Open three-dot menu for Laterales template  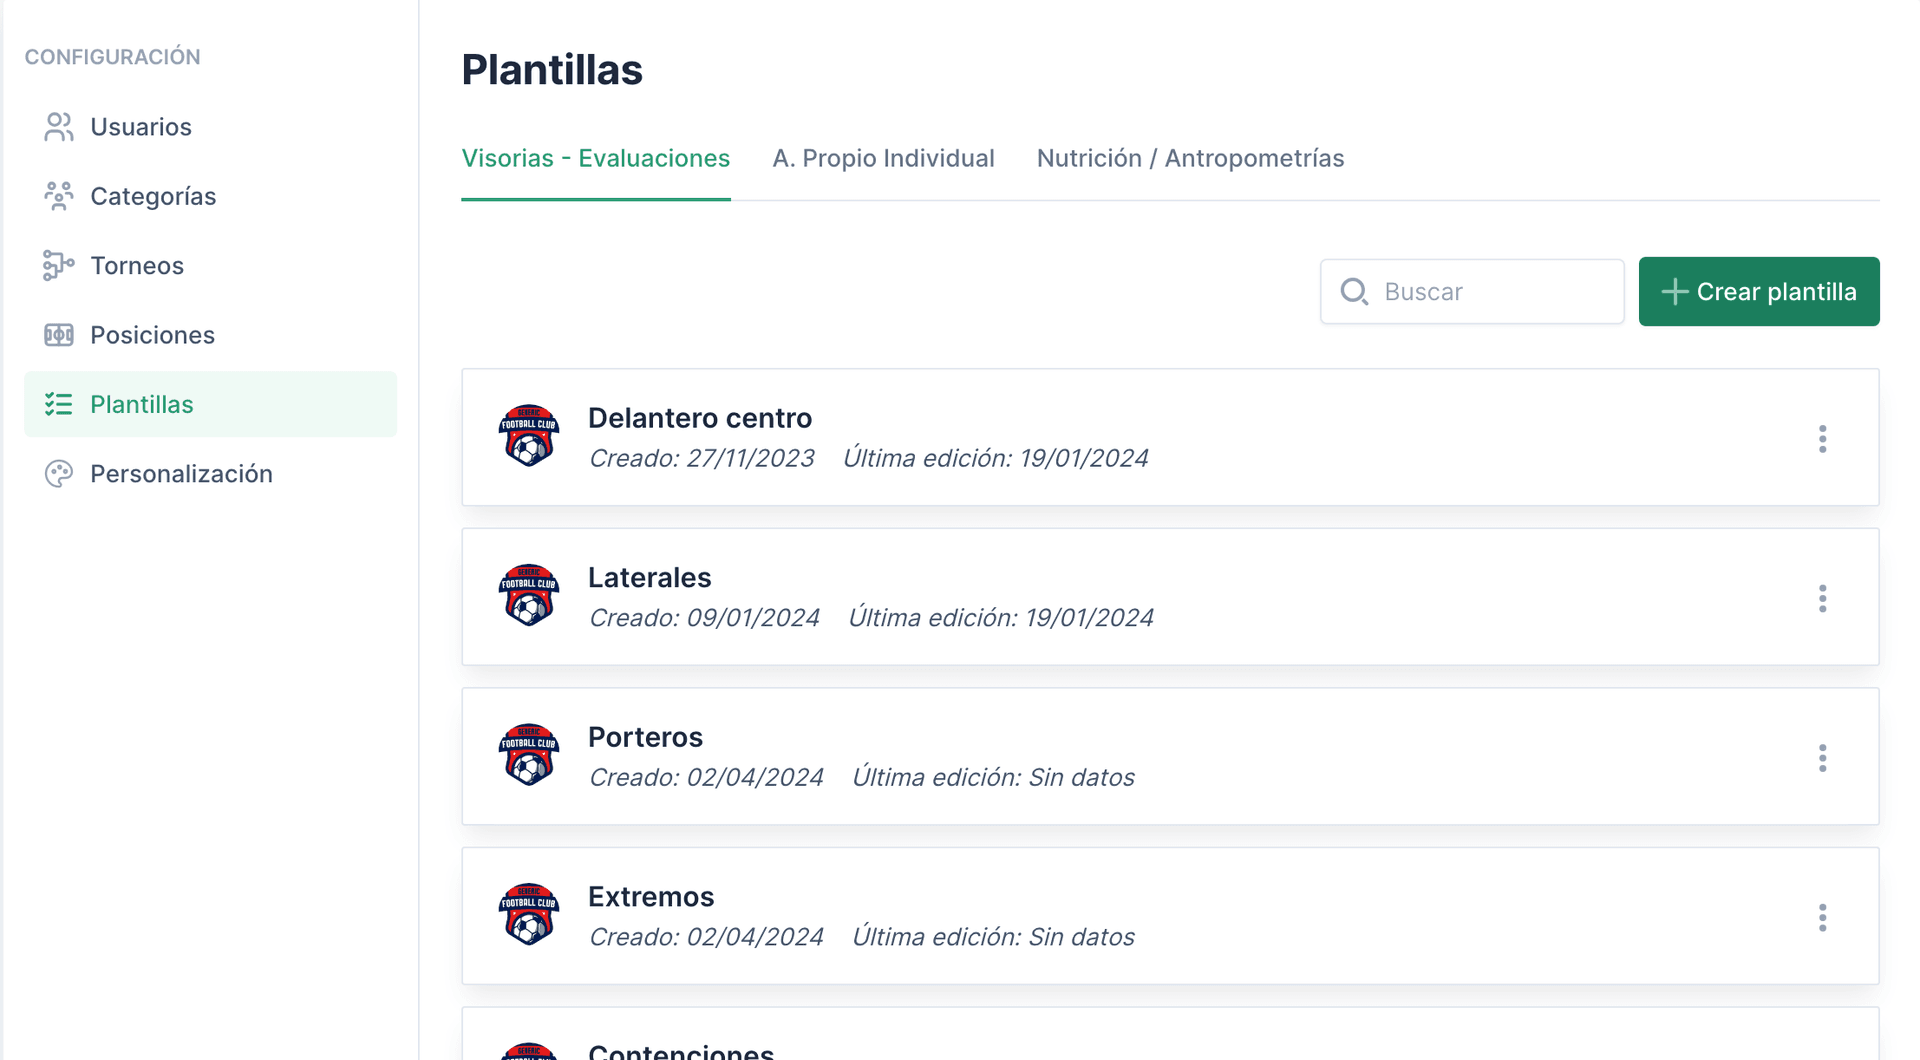coord(1822,598)
